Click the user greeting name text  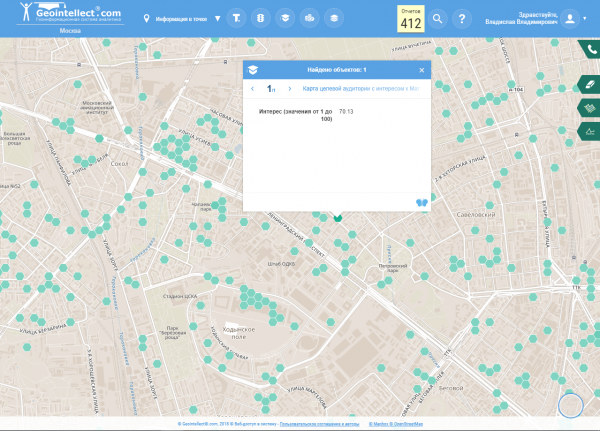(x=521, y=18)
